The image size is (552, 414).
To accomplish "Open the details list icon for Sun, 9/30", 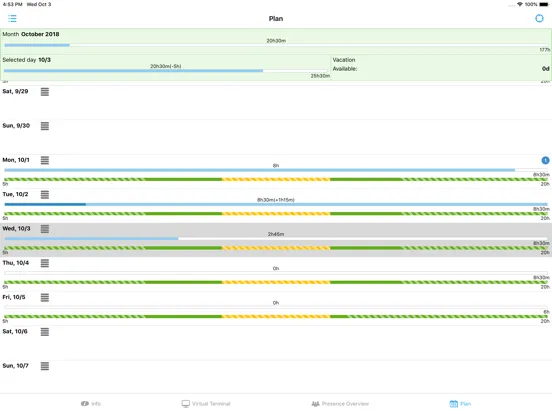I will tap(45, 126).
